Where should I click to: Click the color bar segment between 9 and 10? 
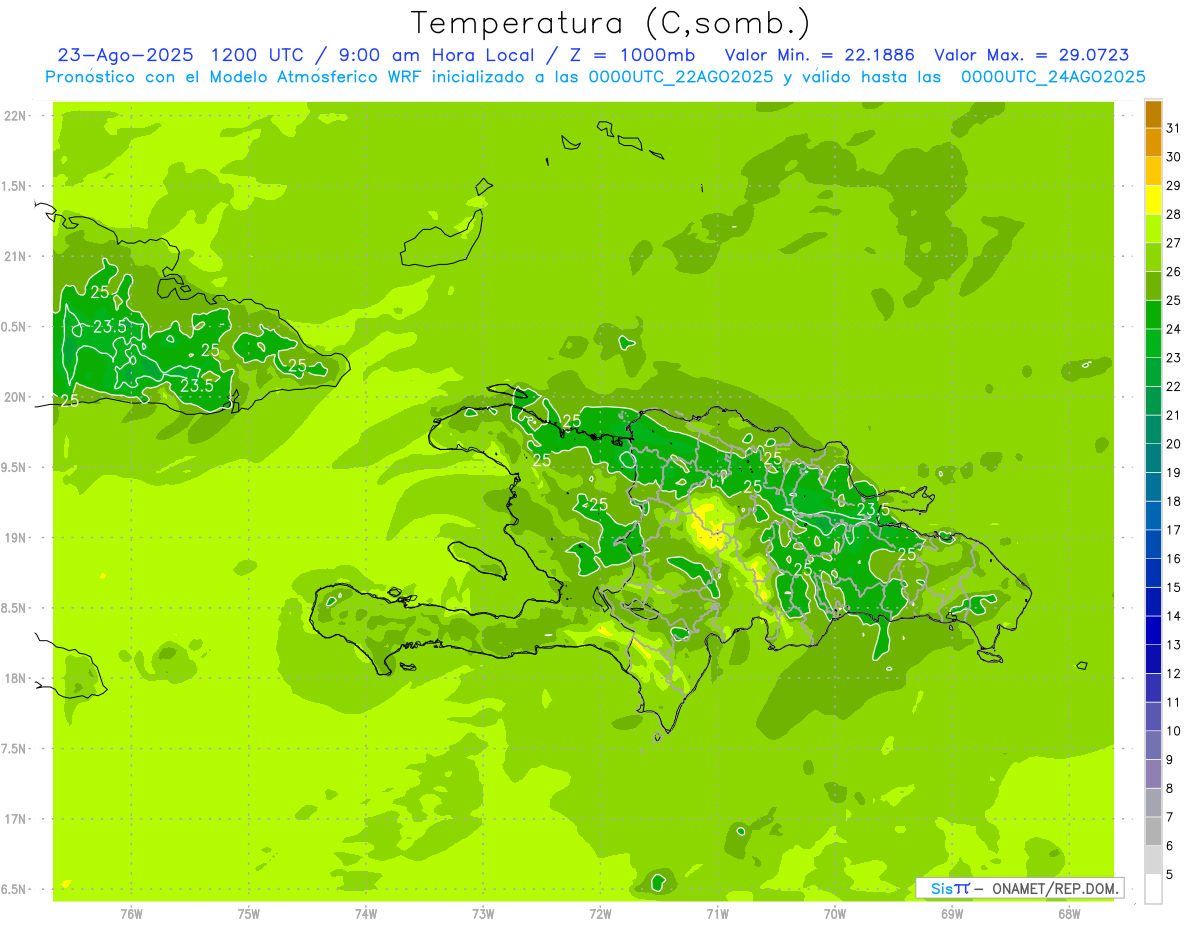(1153, 745)
